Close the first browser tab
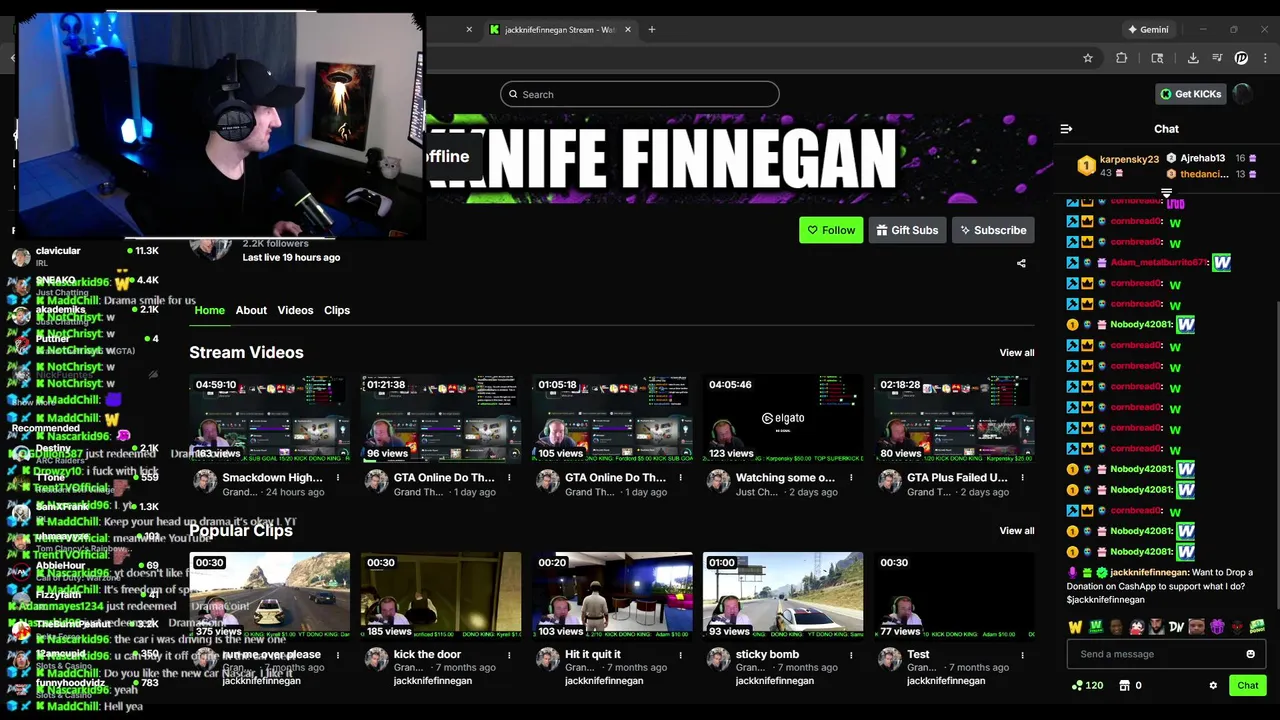 tap(469, 30)
